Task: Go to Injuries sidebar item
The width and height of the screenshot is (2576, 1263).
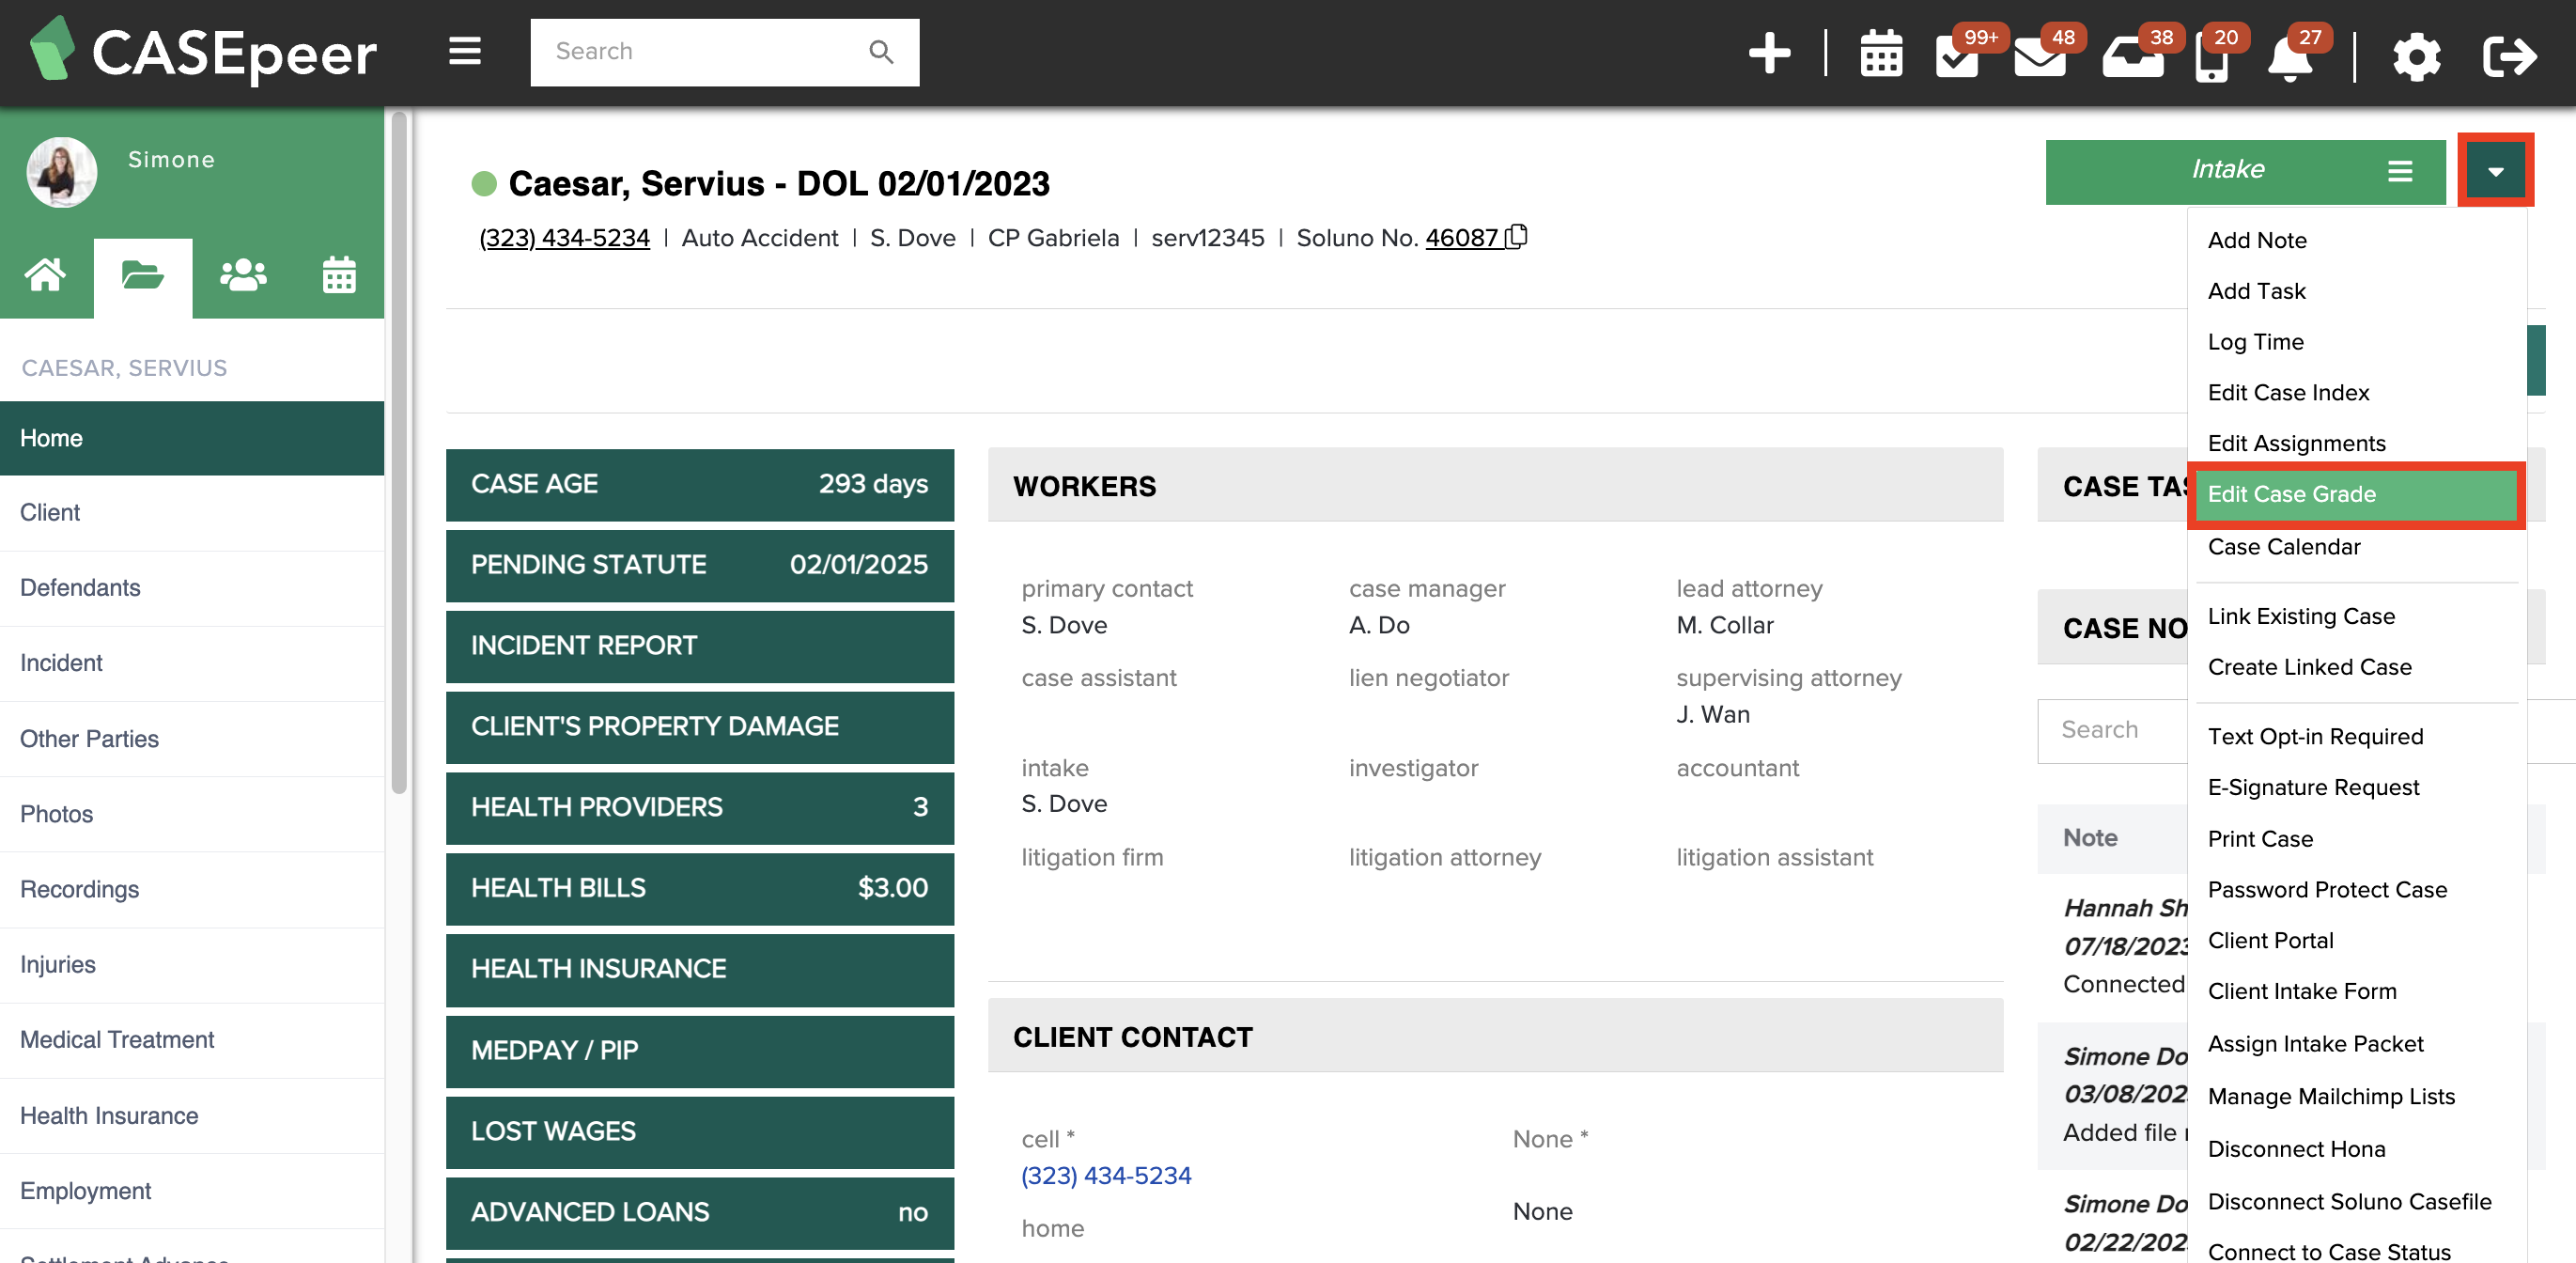Action: click(192, 965)
